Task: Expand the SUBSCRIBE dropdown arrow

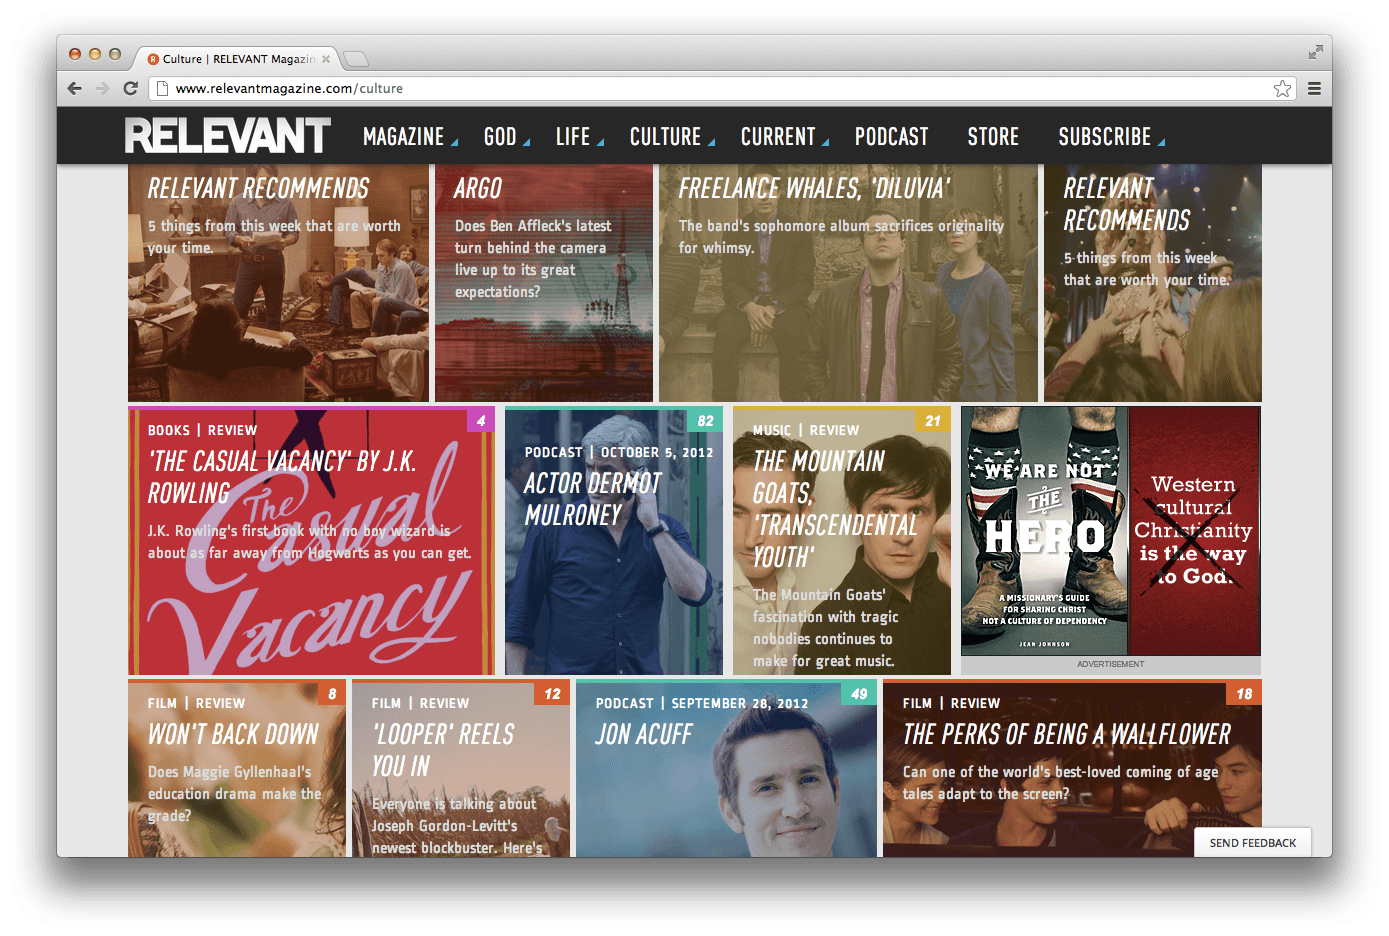Action: pyautogui.click(x=1161, y=143)
